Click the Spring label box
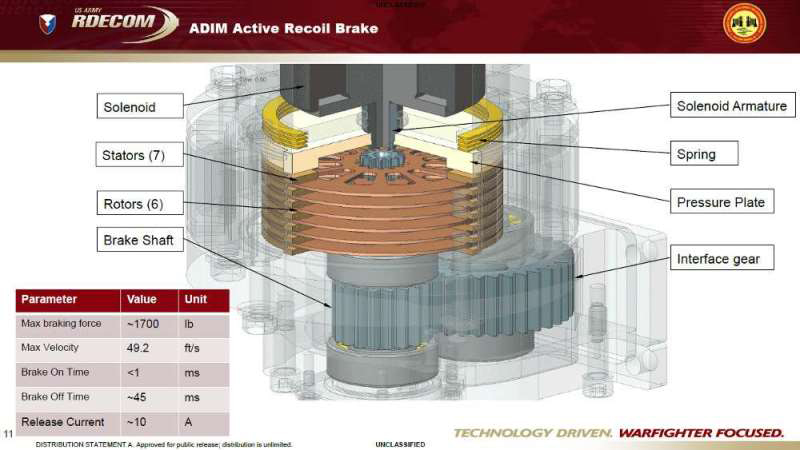Image resolution: width=800 pixels, height=450 pixels. 705,154
